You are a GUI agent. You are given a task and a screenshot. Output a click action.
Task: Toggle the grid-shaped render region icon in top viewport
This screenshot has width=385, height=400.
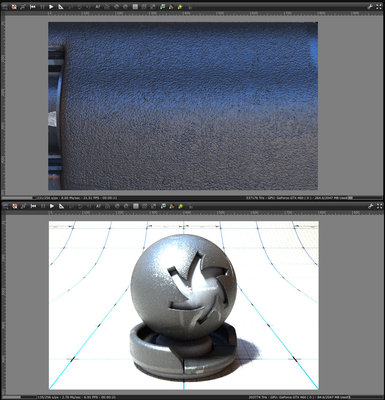point(135,6)
